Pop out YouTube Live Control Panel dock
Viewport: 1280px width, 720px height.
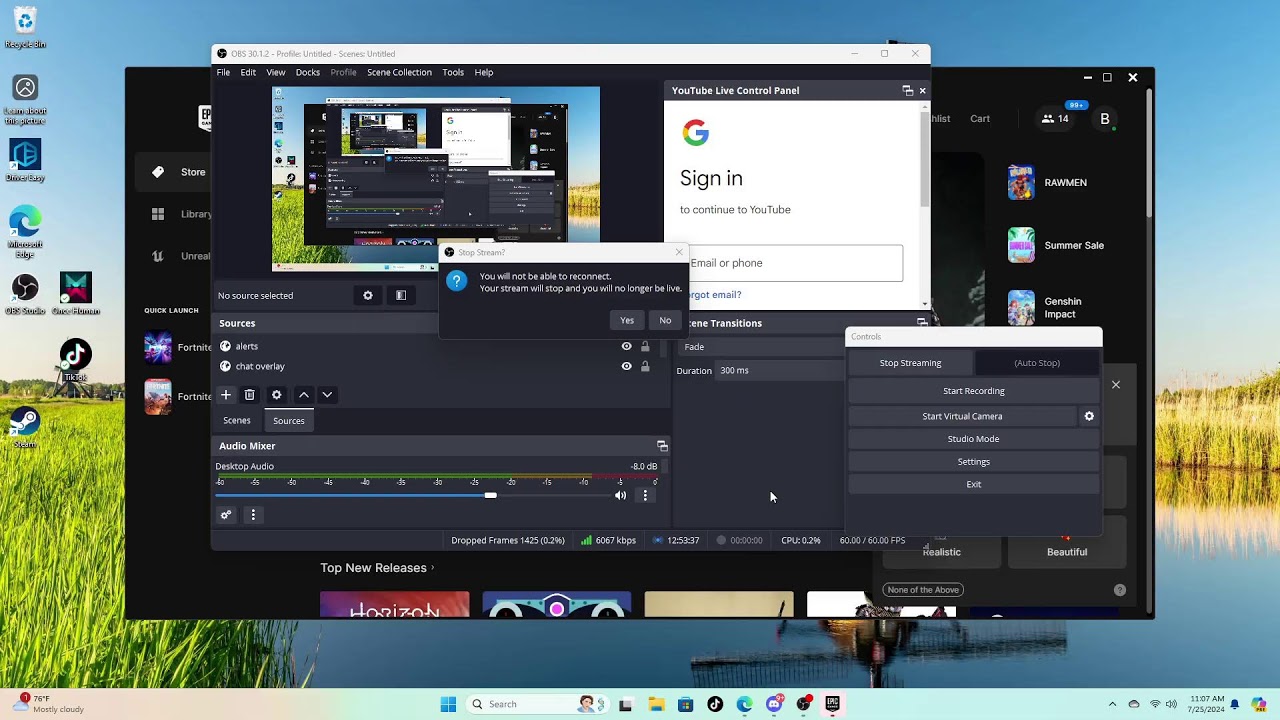(907, 90)
